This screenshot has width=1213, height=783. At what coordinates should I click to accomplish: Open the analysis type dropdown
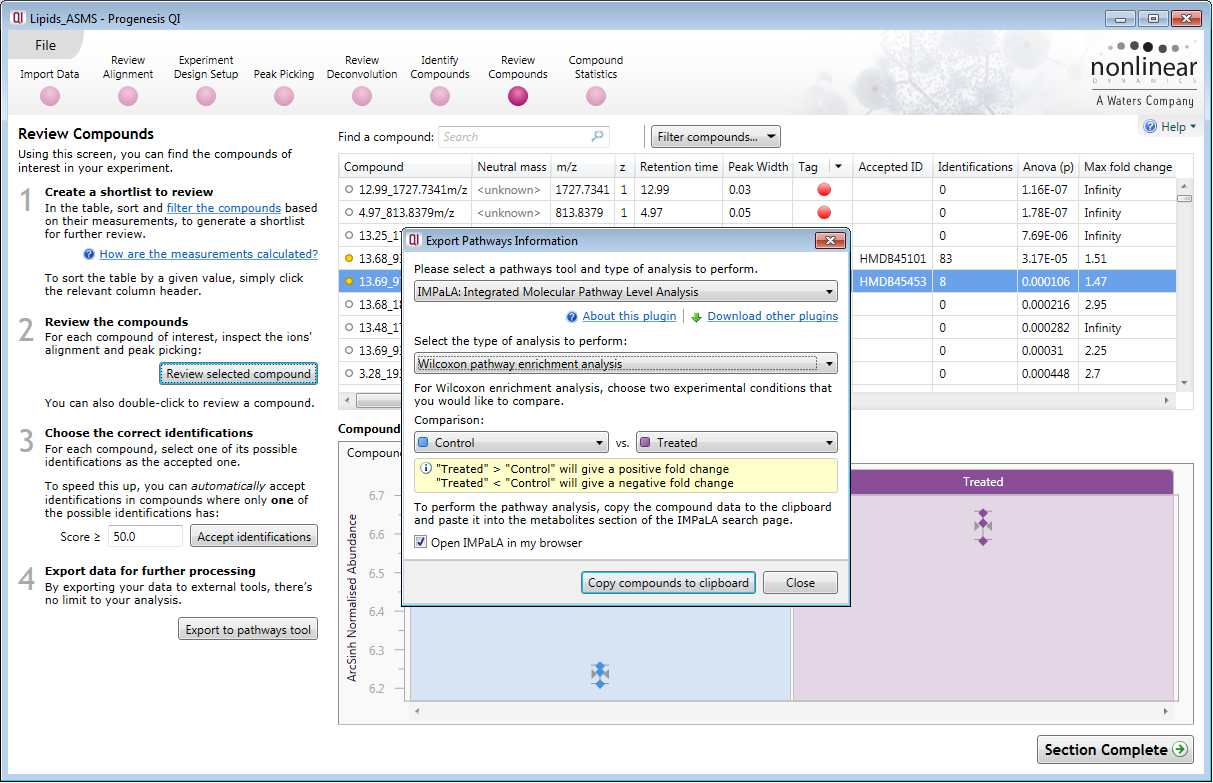coord(626,364)
